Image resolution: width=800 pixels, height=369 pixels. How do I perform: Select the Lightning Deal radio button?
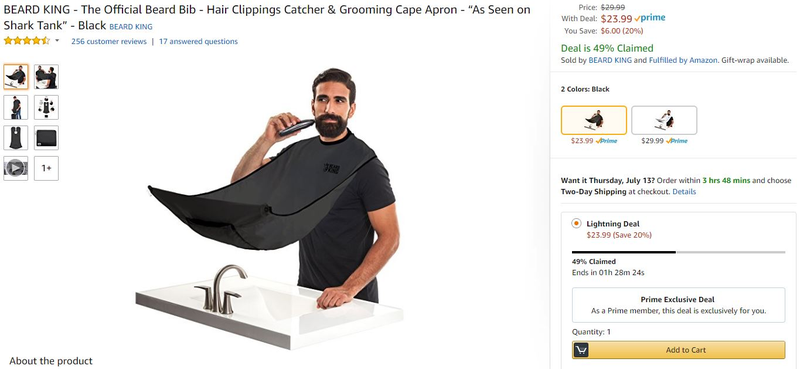[577, 224]
